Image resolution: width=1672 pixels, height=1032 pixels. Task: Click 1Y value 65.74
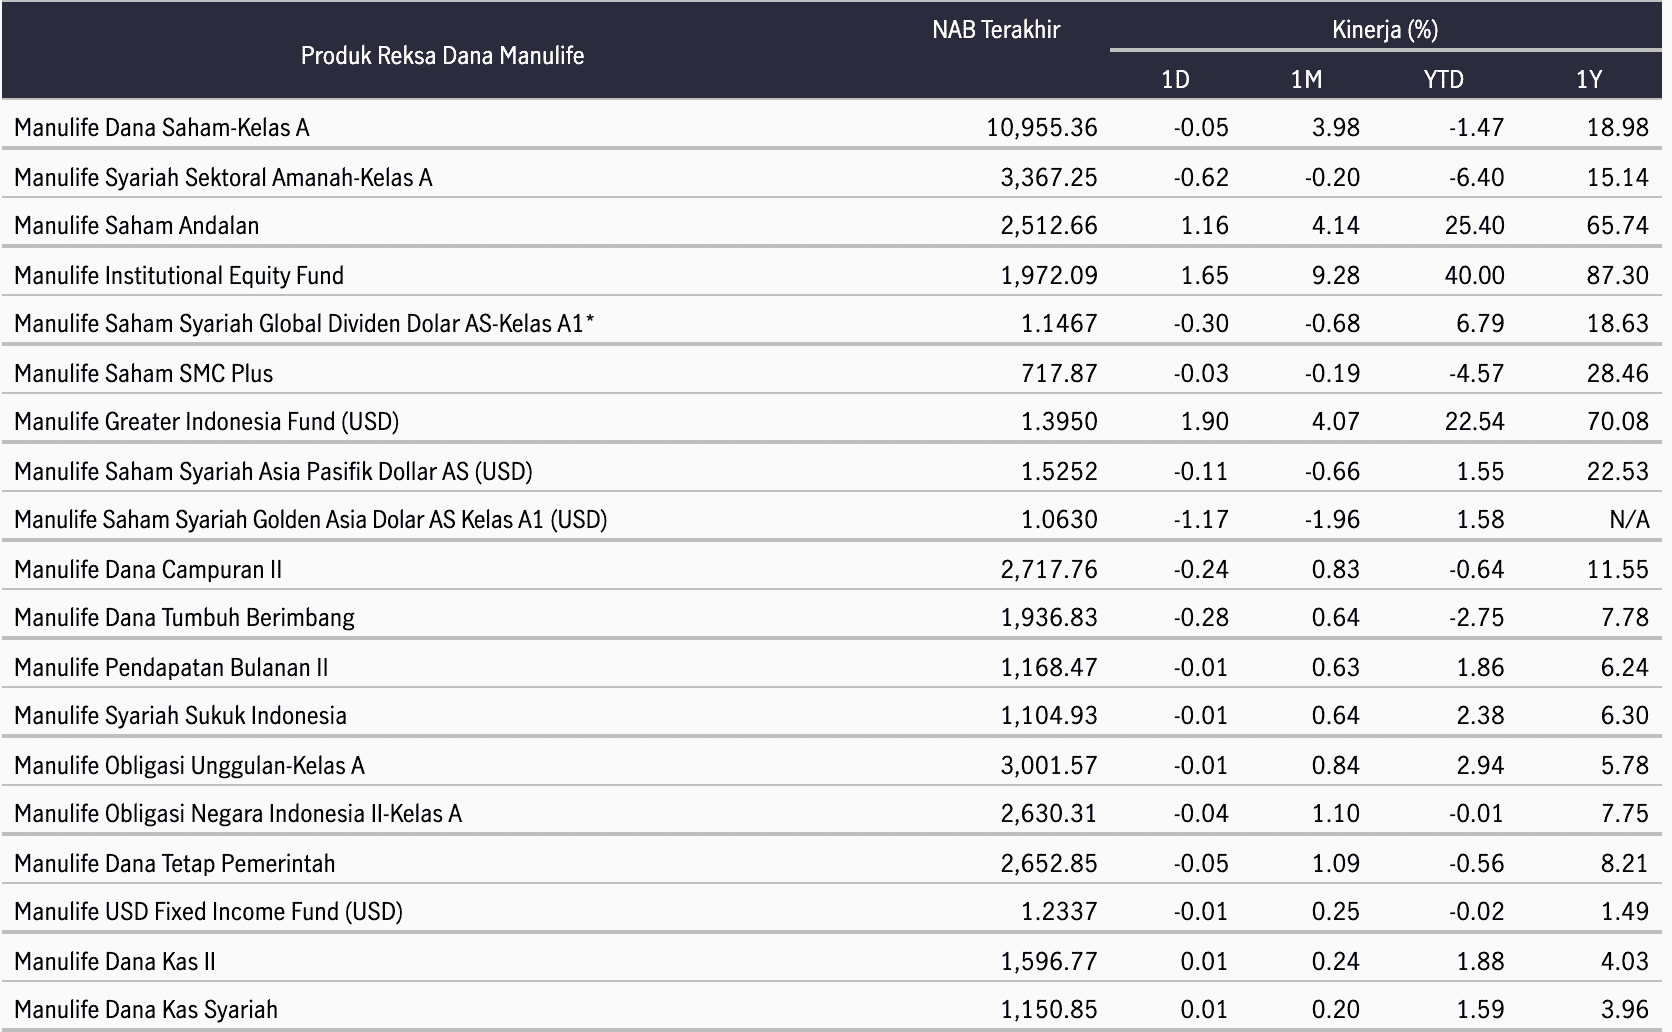(x=1617, y=225)
